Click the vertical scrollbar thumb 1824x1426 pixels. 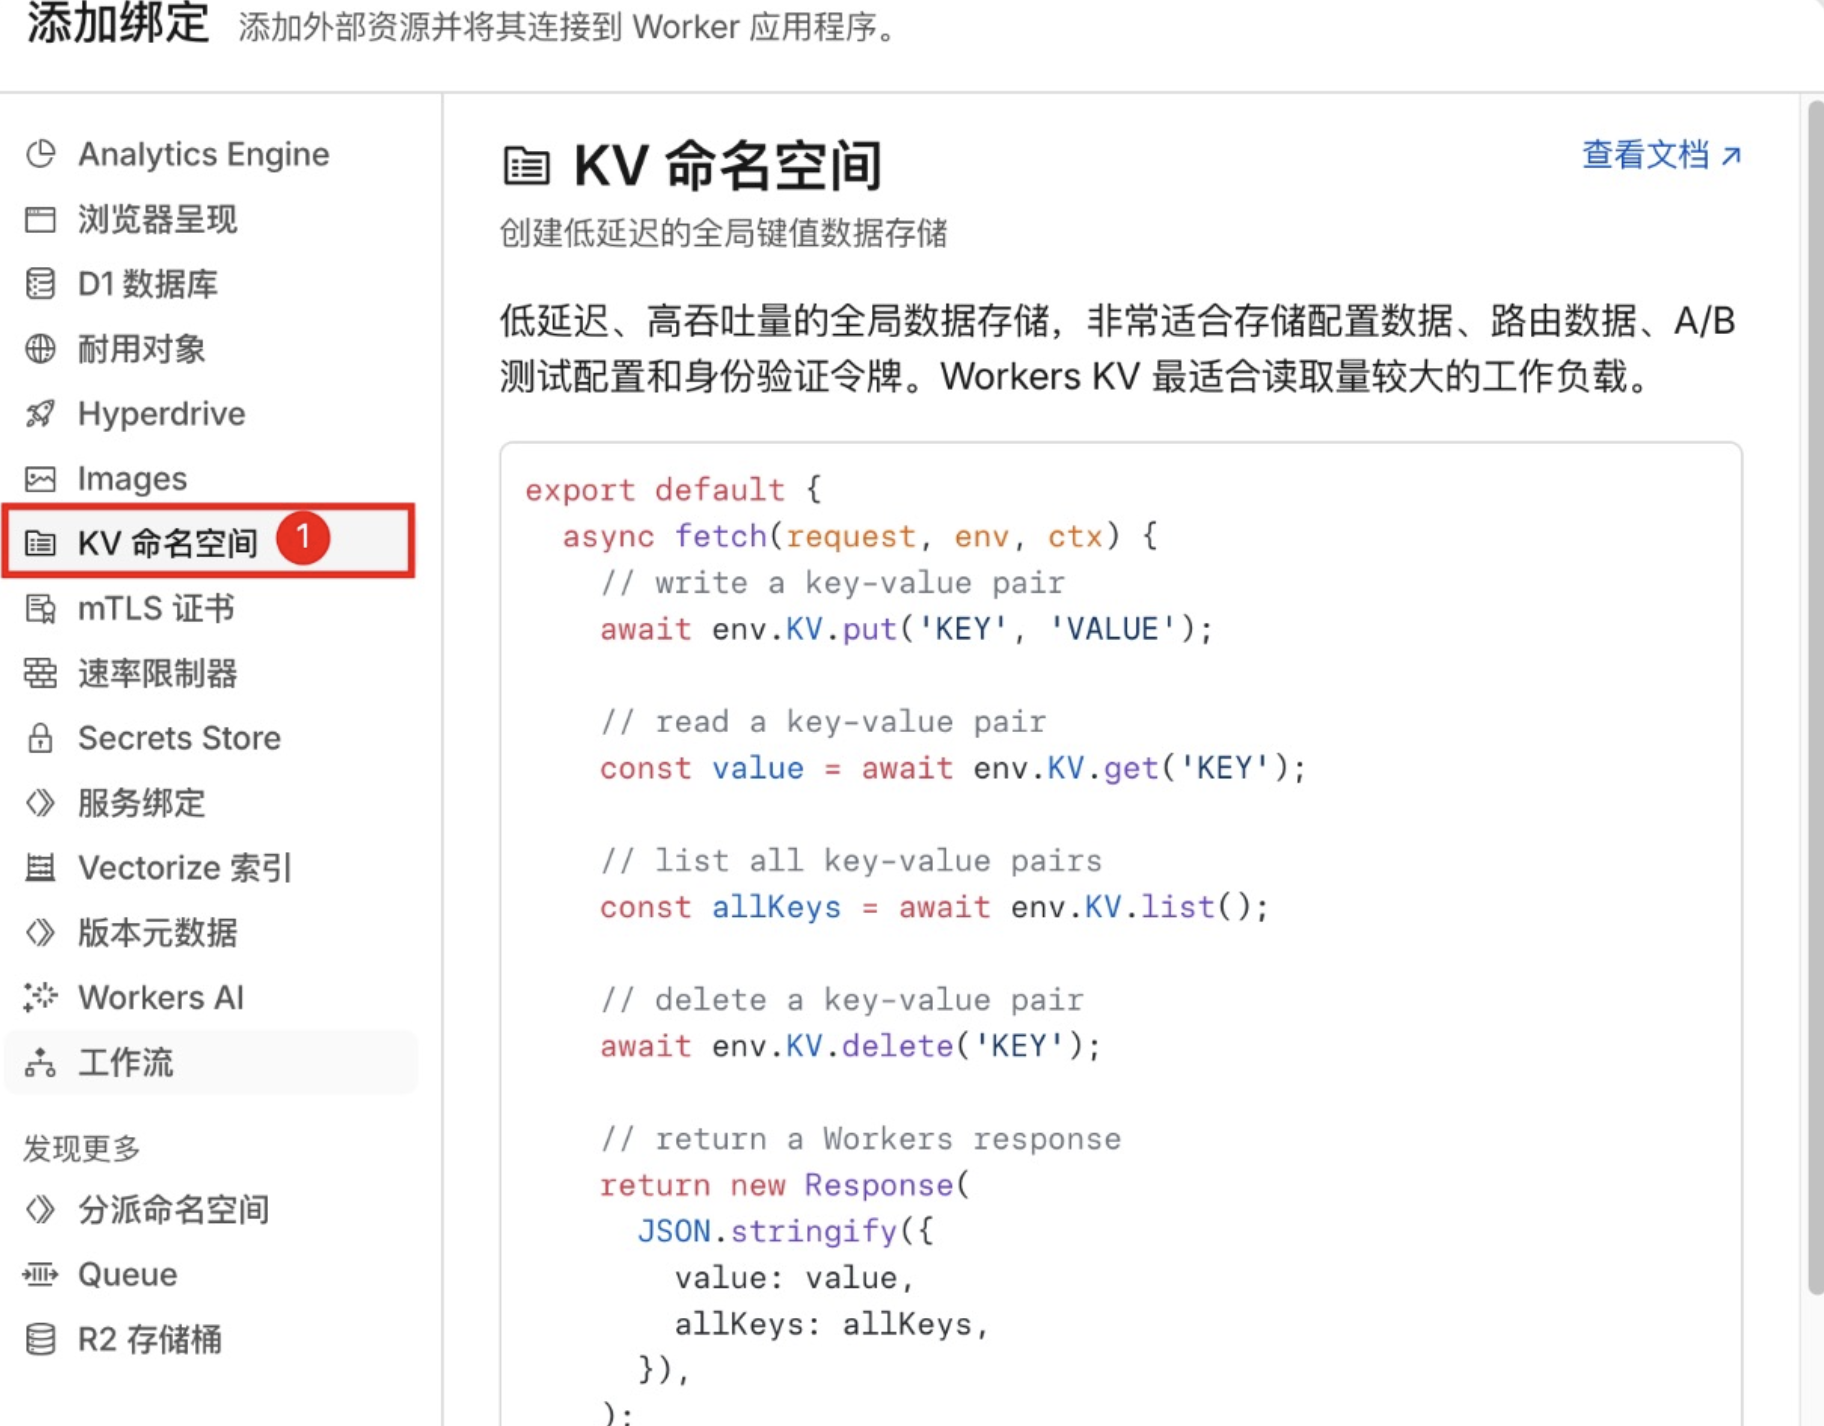[1814, 697]
